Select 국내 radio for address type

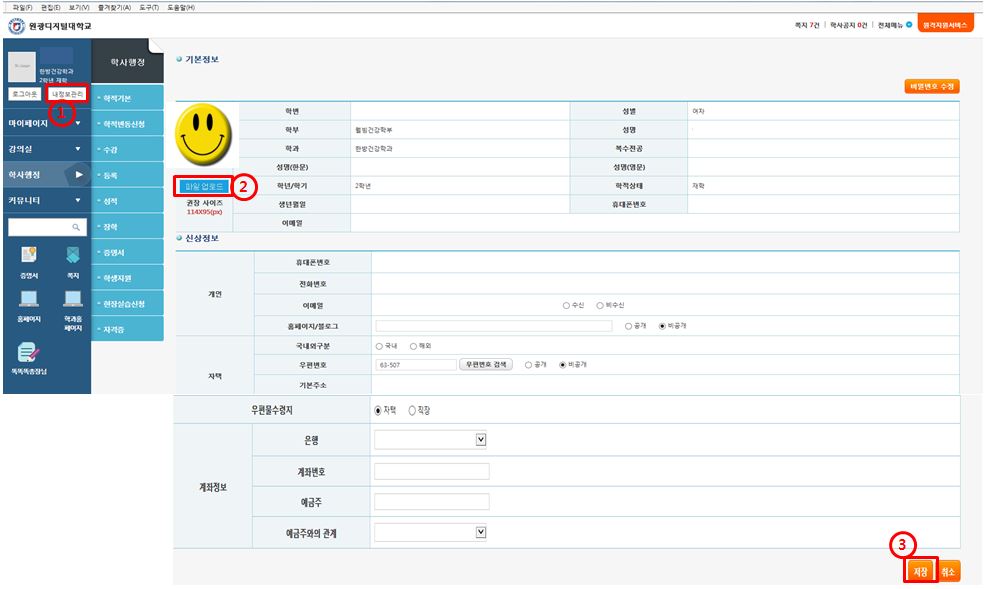[x=380, y=345]
